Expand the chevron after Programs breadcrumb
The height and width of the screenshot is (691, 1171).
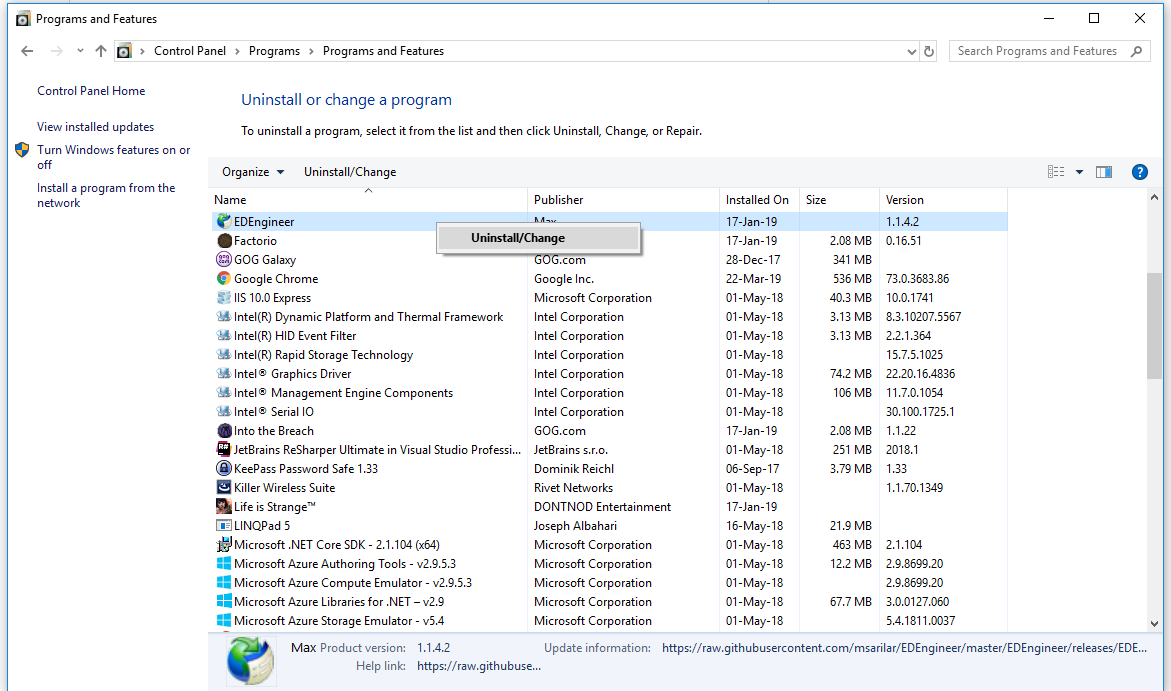(311, 51)
